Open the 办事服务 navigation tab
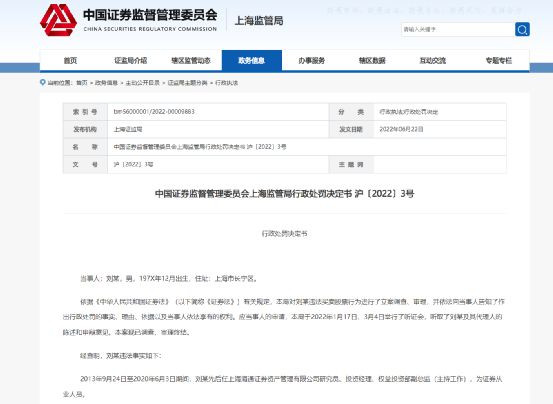 312,61
